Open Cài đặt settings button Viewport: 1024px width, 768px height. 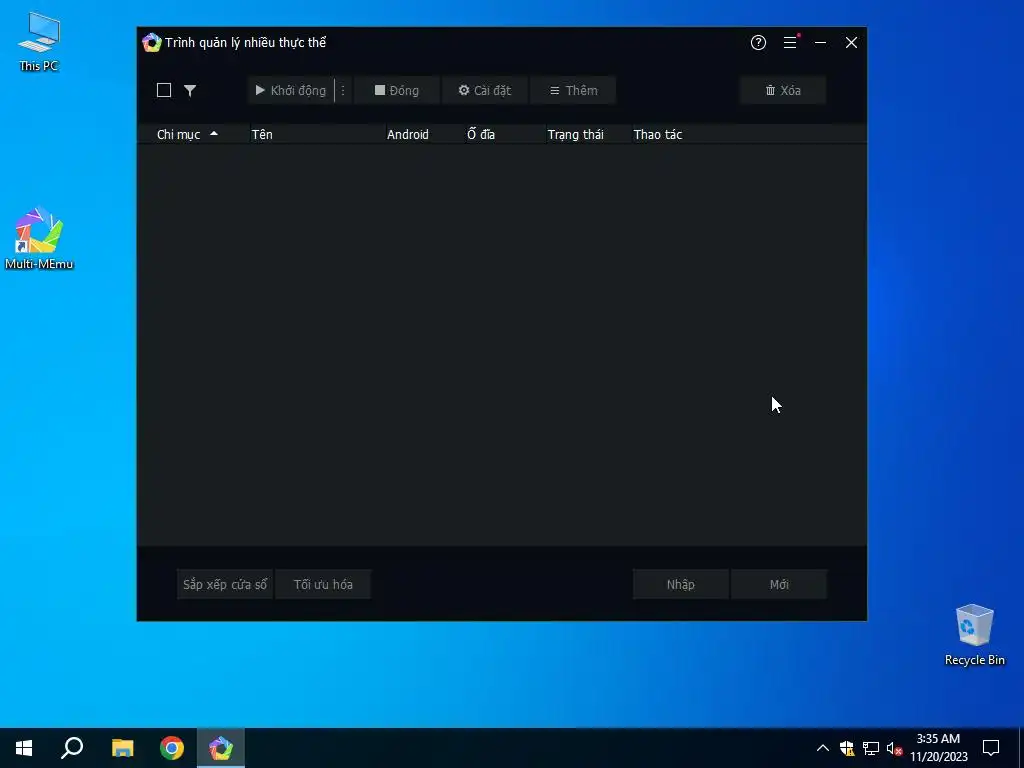(485, 90)
